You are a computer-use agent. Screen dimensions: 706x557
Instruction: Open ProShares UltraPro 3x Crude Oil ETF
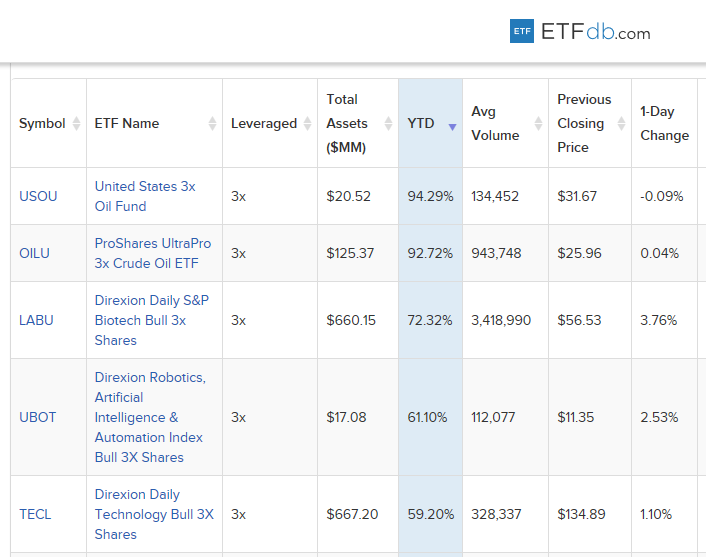pos(147,253)
